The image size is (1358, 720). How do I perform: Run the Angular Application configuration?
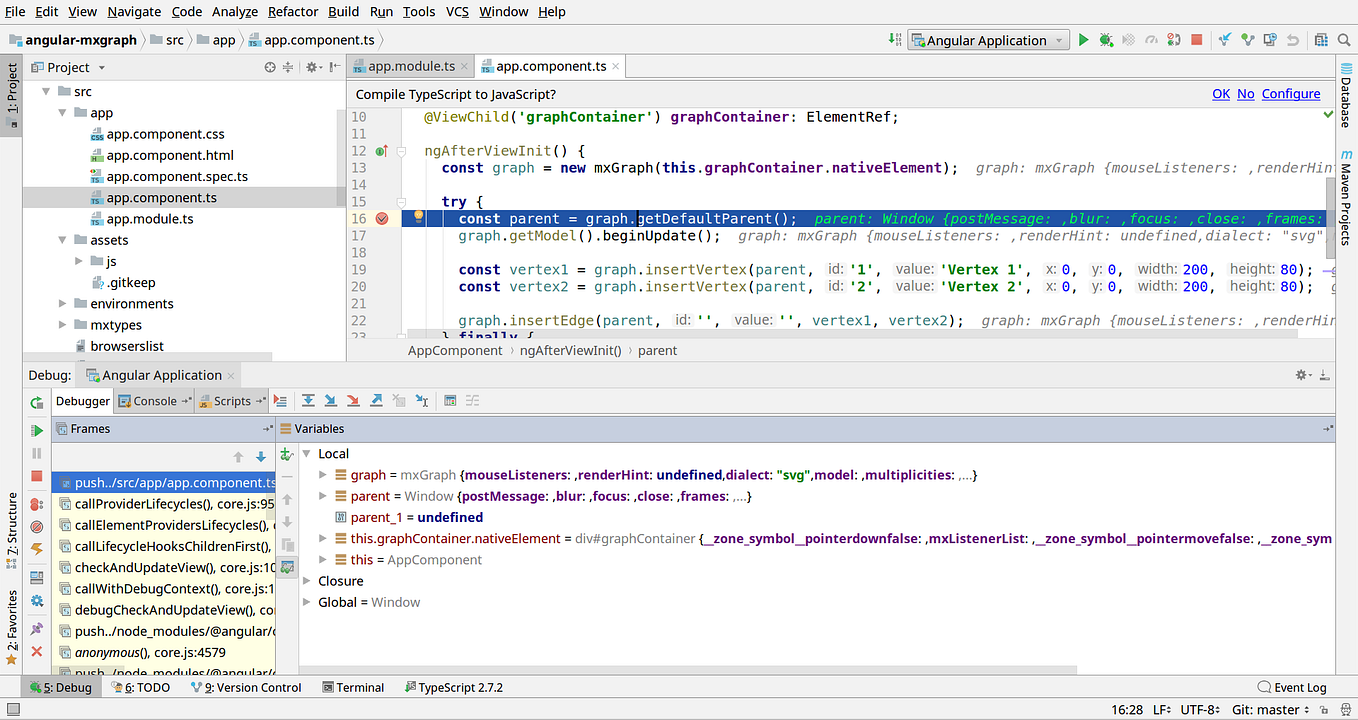click(x=1083, y=40)
